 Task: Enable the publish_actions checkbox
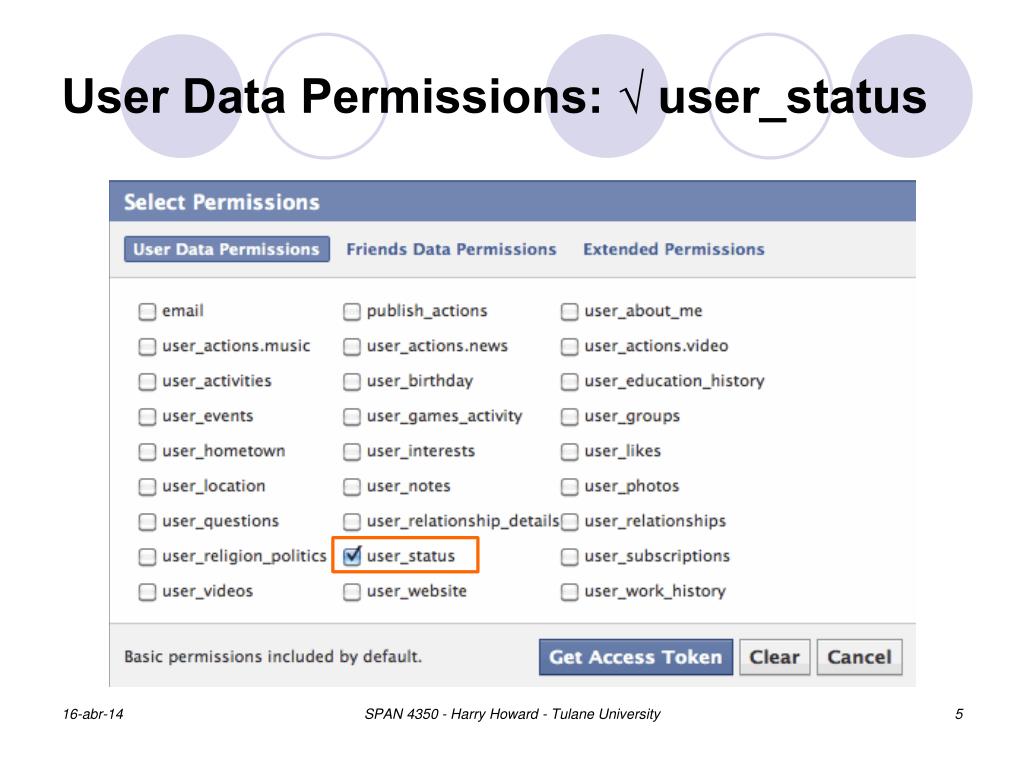click(x=352, y=311)
